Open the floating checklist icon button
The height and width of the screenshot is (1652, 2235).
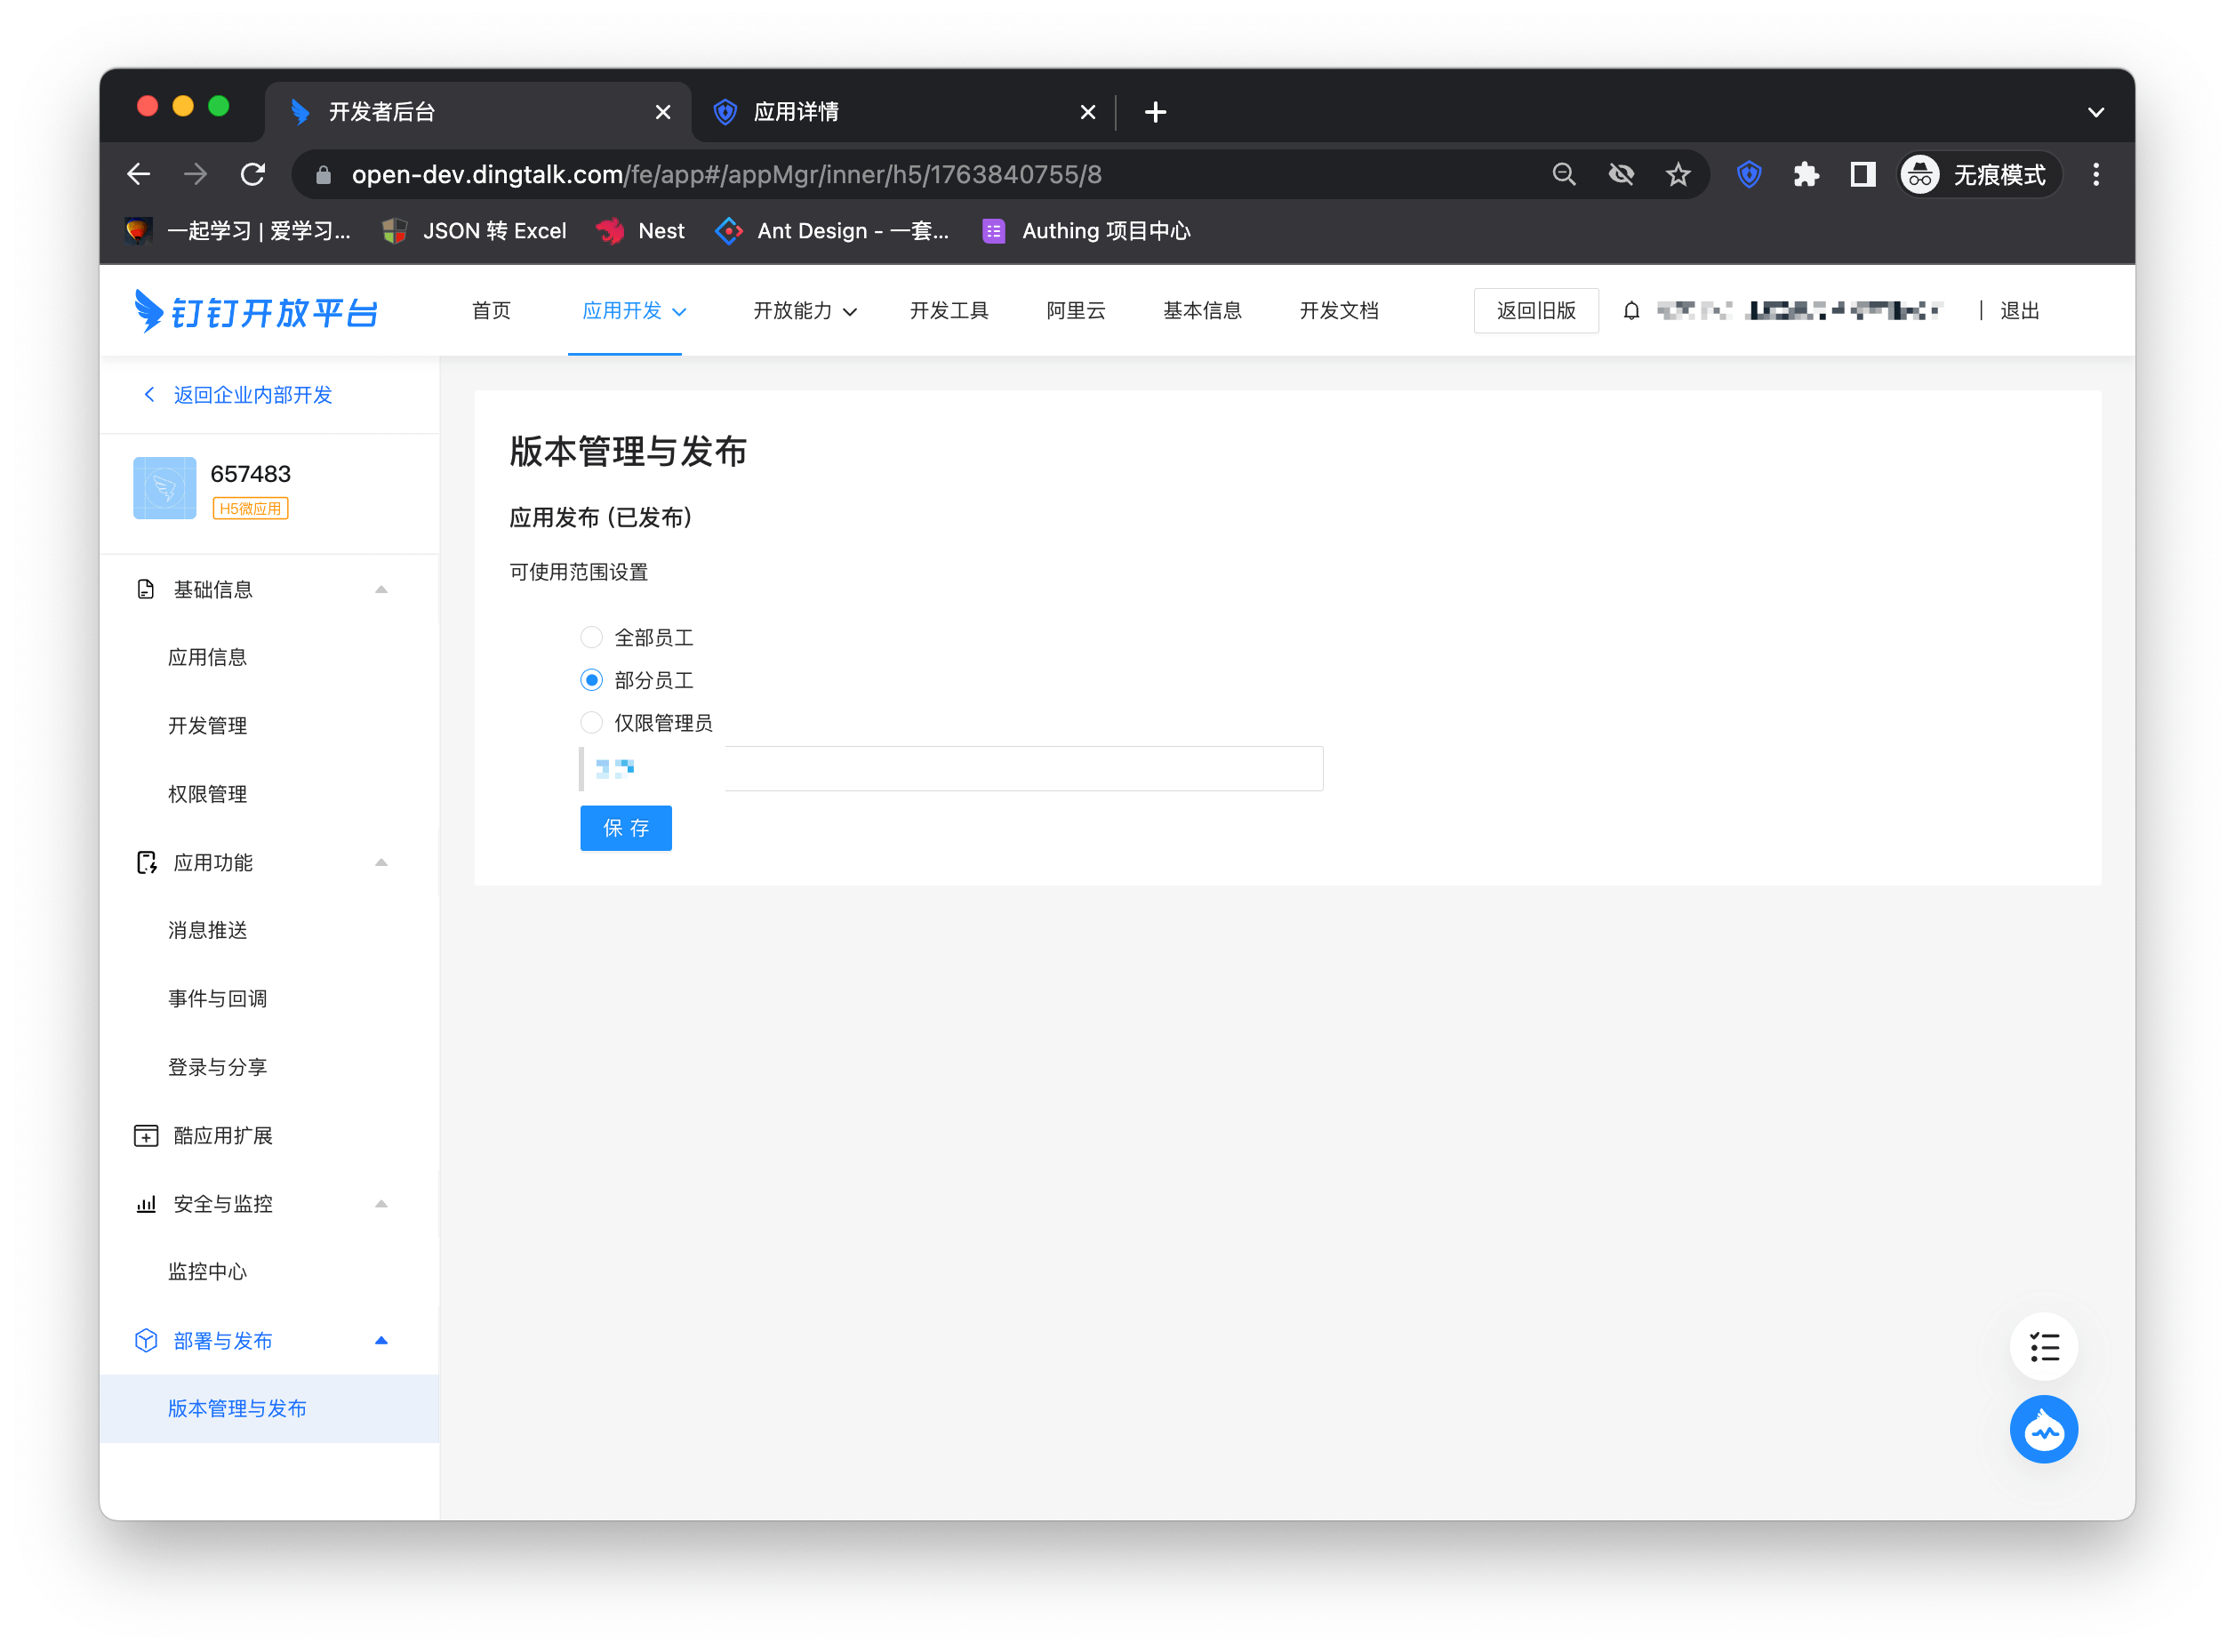click(x=2043, y=1346)
